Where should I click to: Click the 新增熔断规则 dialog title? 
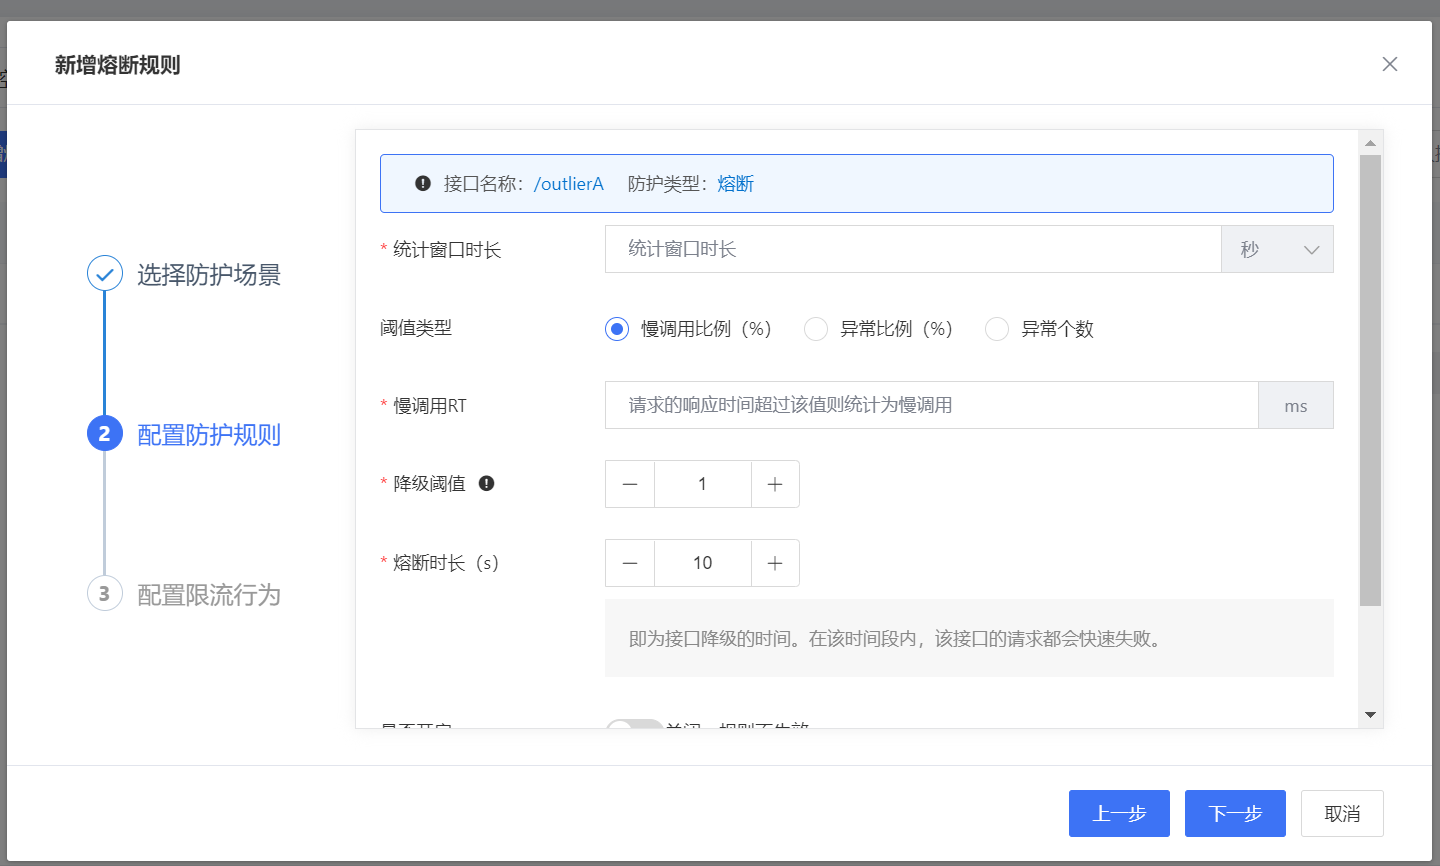pos(118,65)
